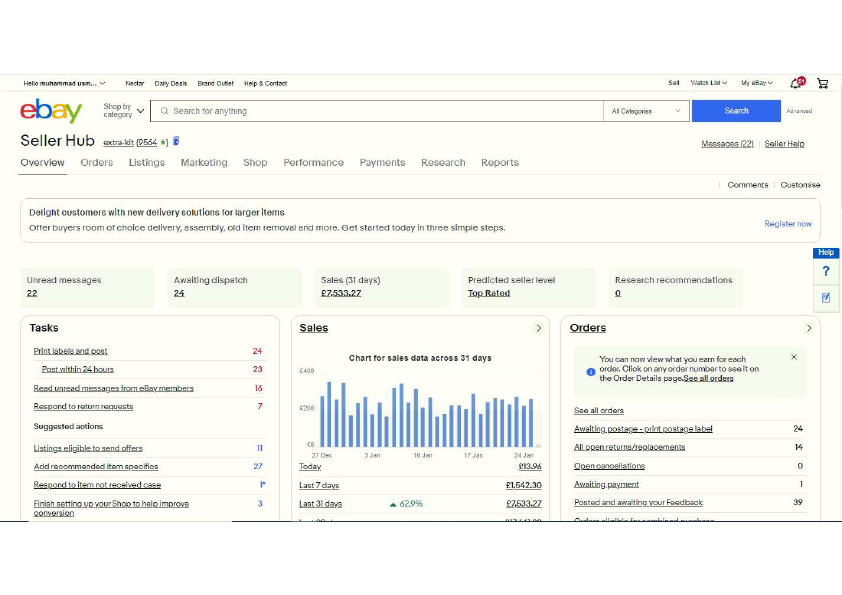Screen dimensions: 842x595
Task: Open Listings eligible to send offers
Action: point(88,448)
